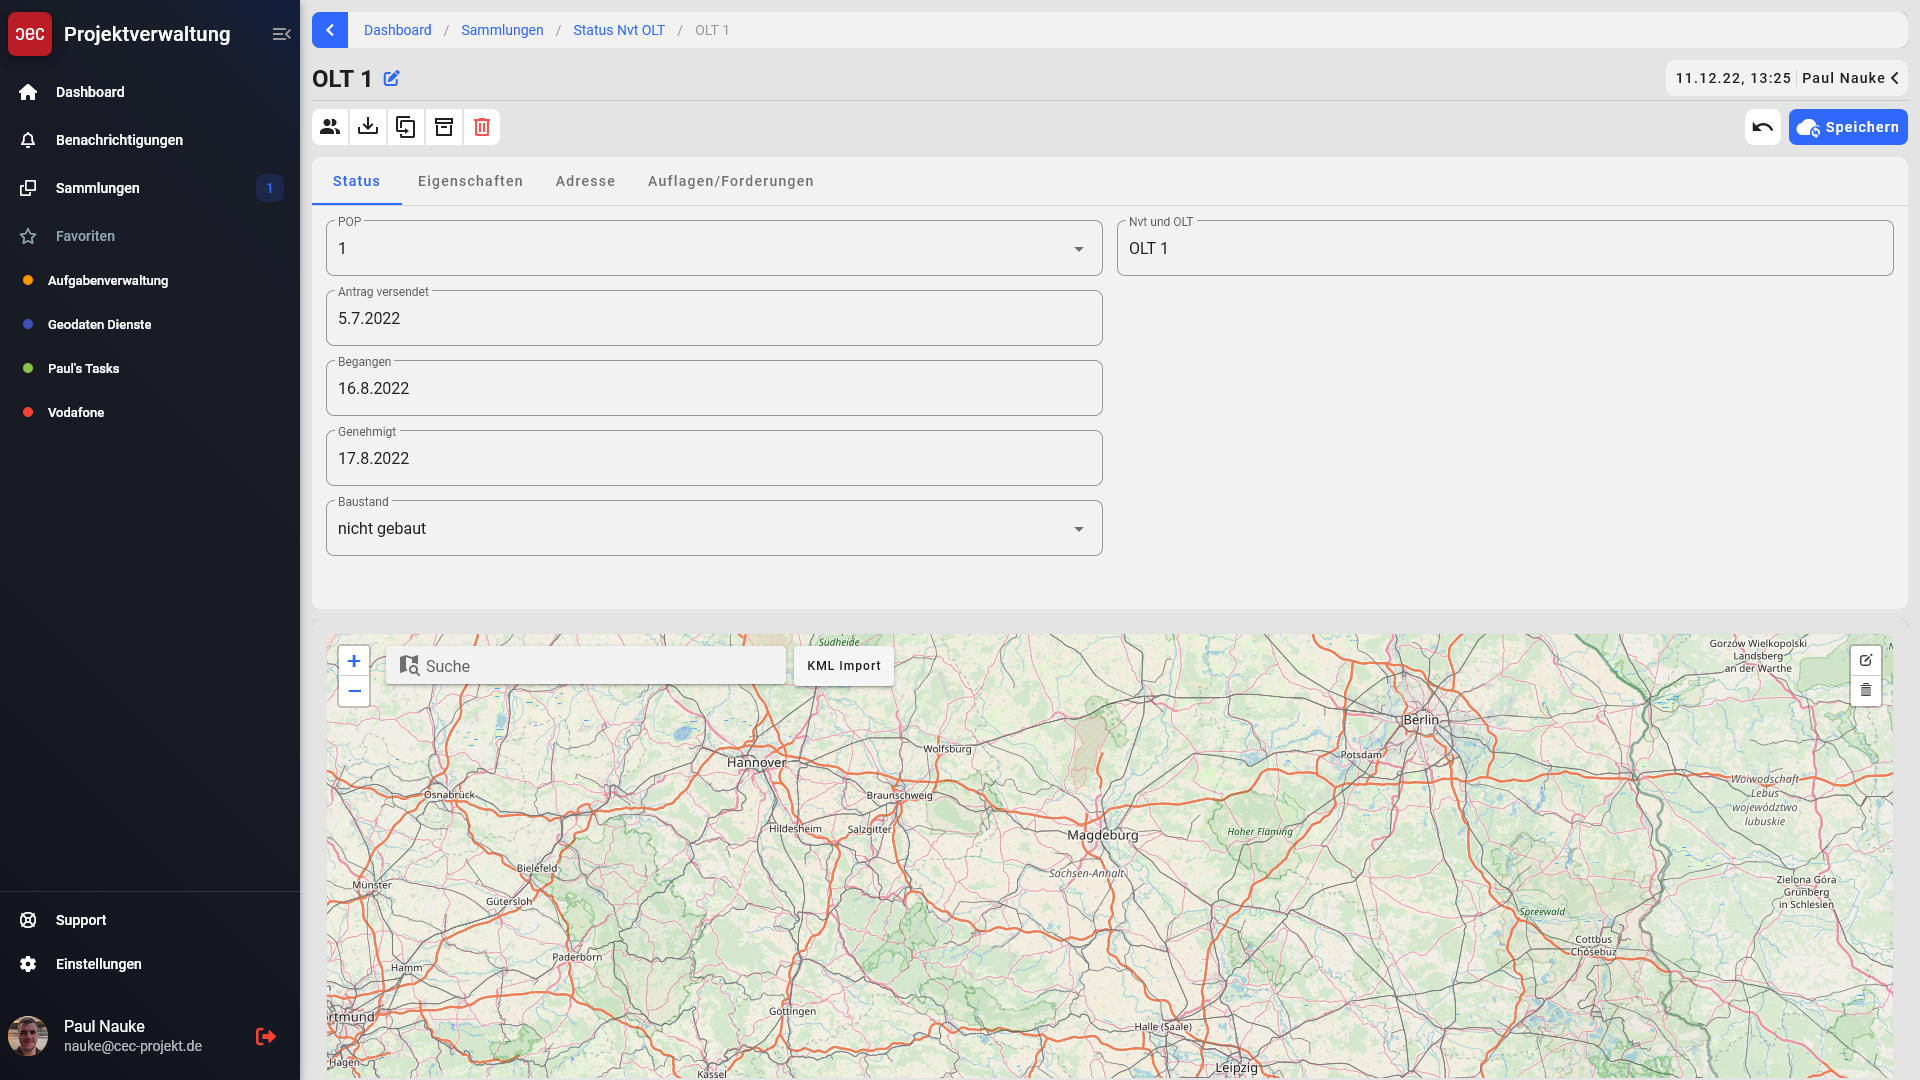Viewport: 1920px width, 1080px height.
Task: Expand the Paul Nauke user panel chevron
Action: point(1896,78)
